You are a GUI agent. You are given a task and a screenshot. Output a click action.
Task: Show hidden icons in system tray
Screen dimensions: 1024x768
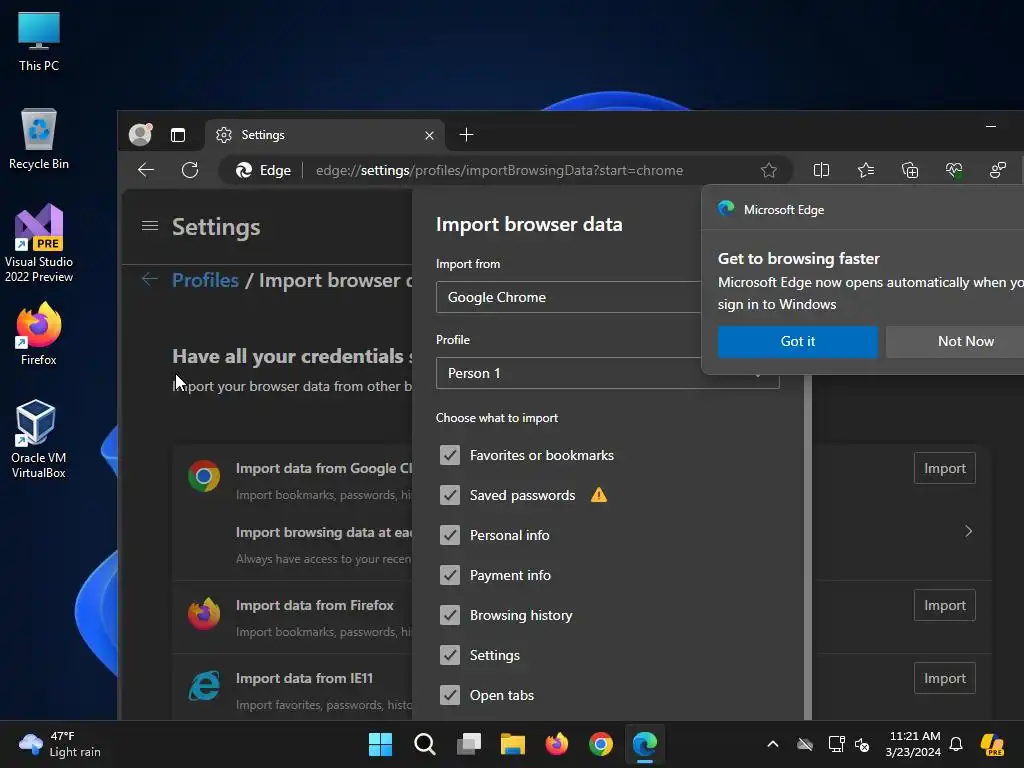tap(773, 744)
